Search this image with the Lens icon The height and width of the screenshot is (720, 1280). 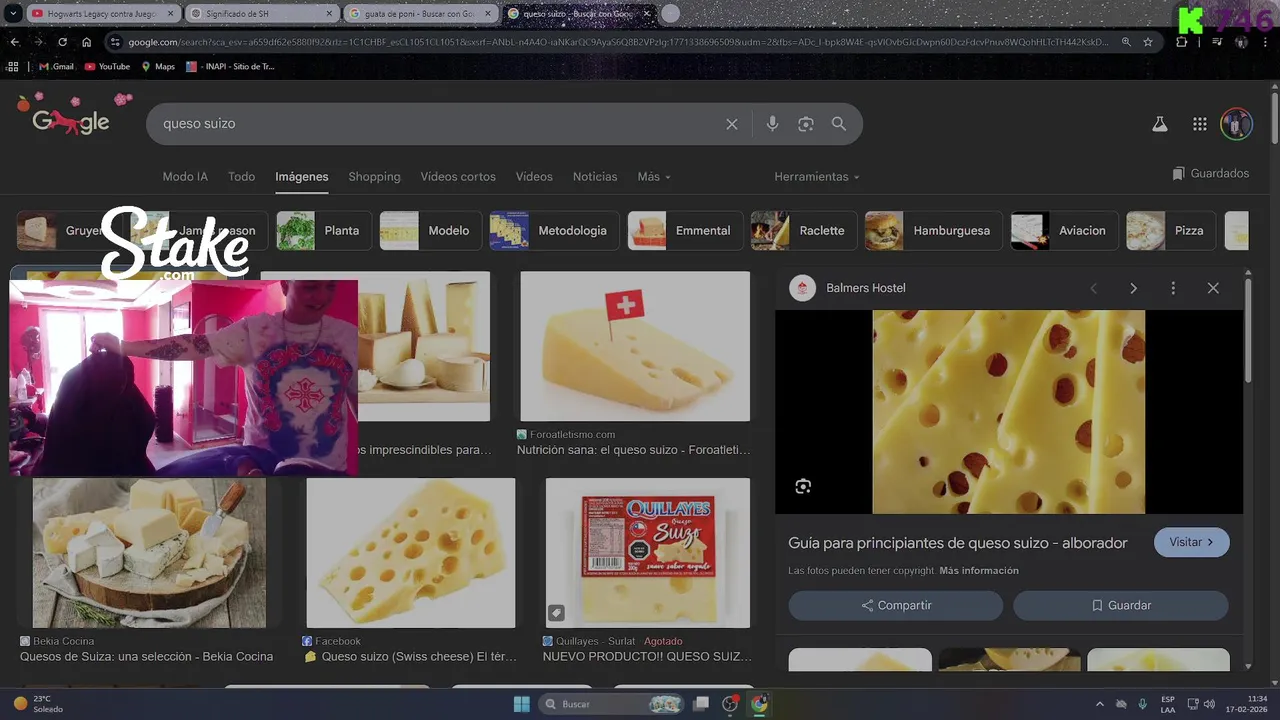coord(803,486)
